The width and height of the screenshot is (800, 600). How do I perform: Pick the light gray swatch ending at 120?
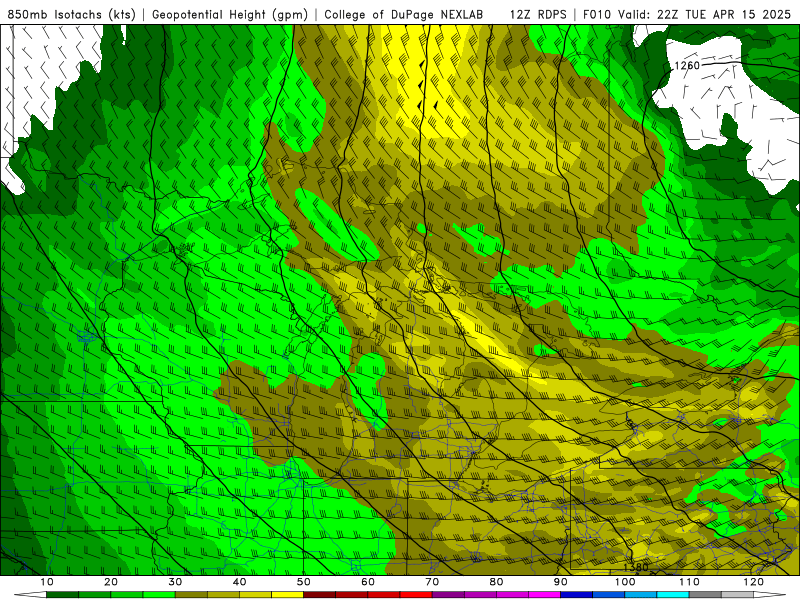(x=737, y=594)
